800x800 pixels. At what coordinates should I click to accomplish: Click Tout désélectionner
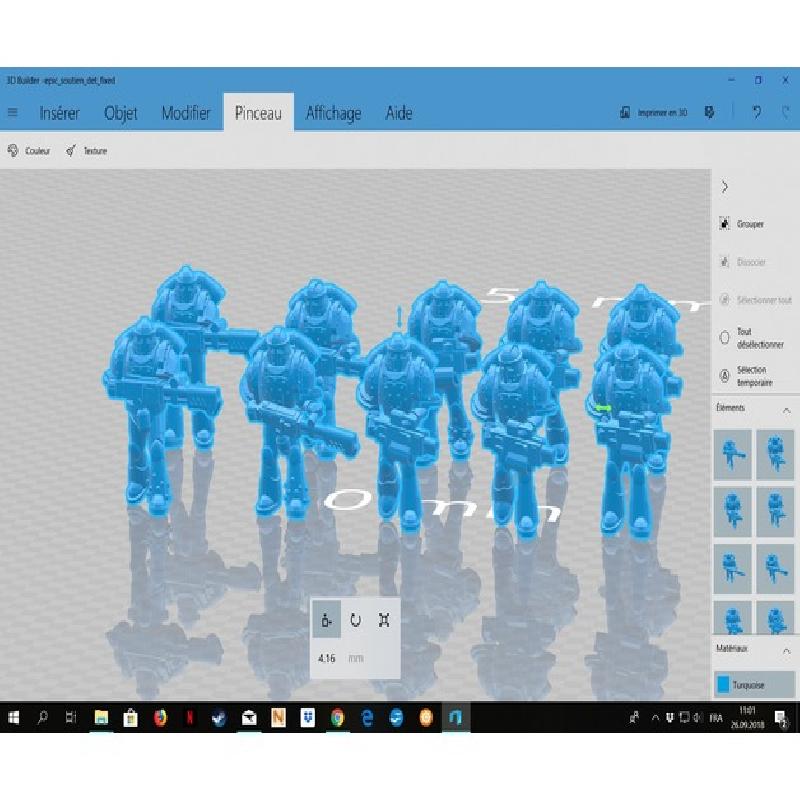click(x=752, y=338)
